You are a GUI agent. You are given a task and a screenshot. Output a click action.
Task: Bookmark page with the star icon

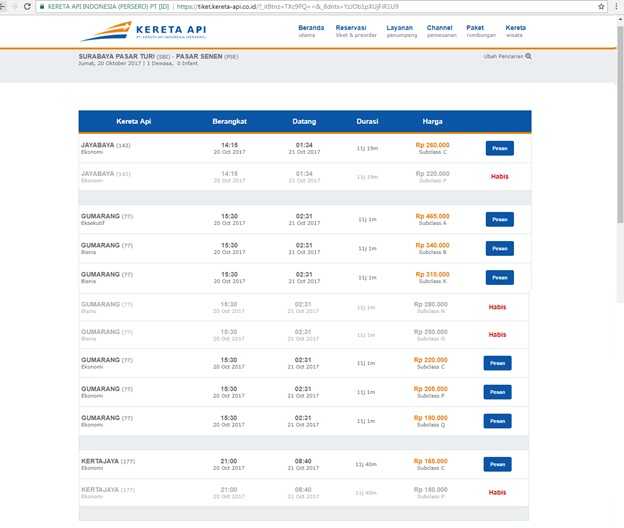[x=601, y=6]
